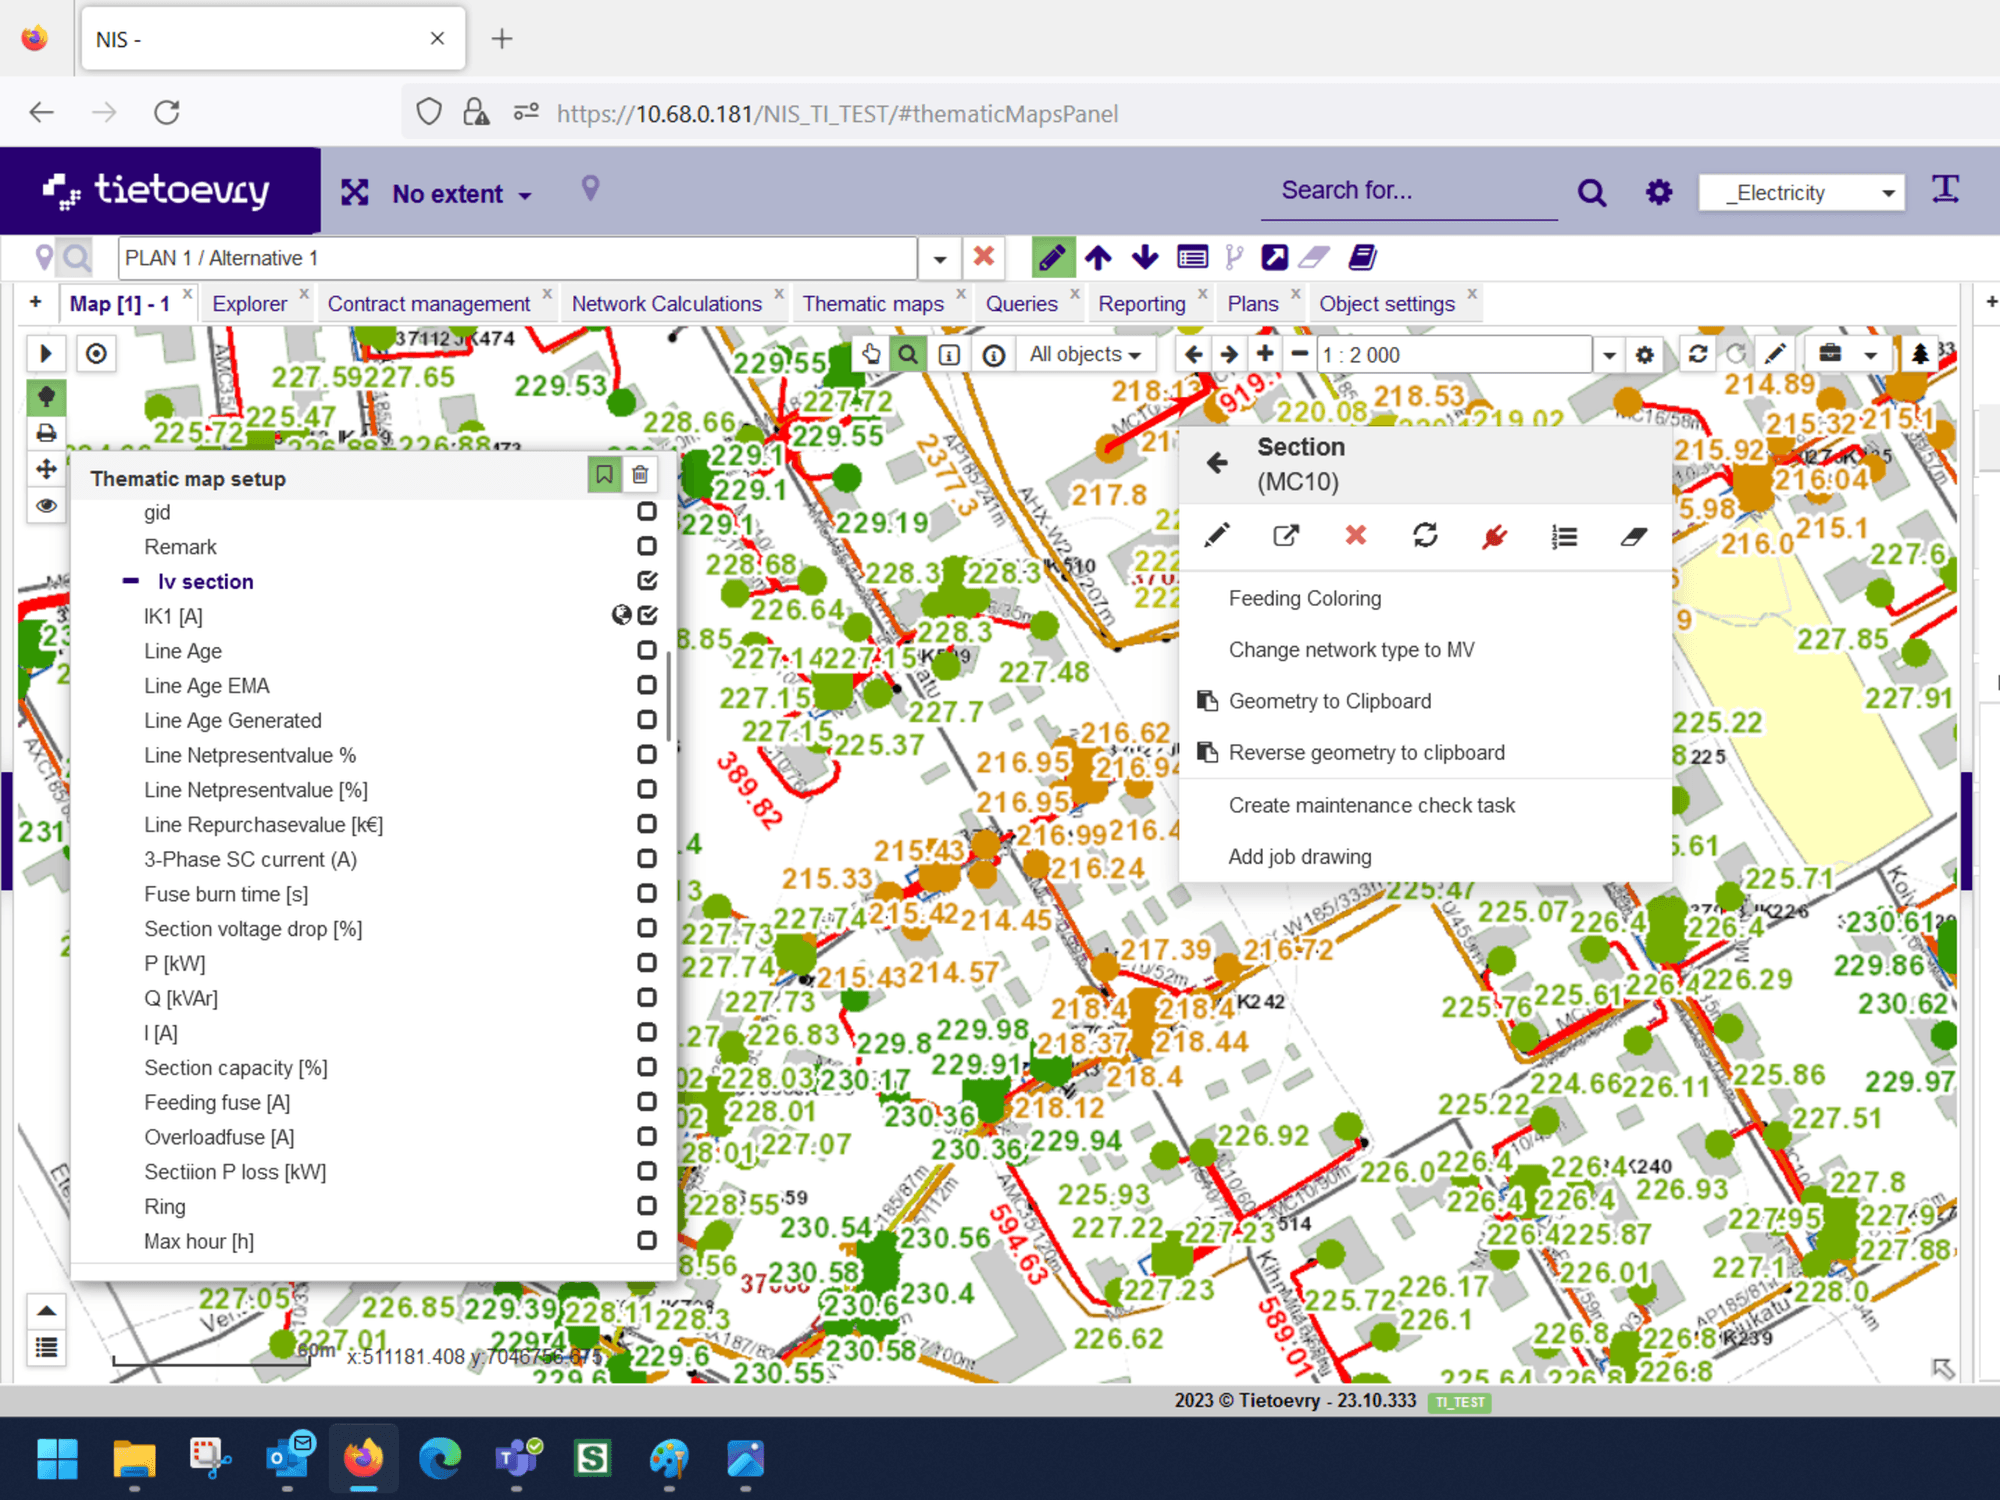Screen dimensions: 2000x1500
Task: Switch to the Network Calculations tab
Action: (666, 304)
